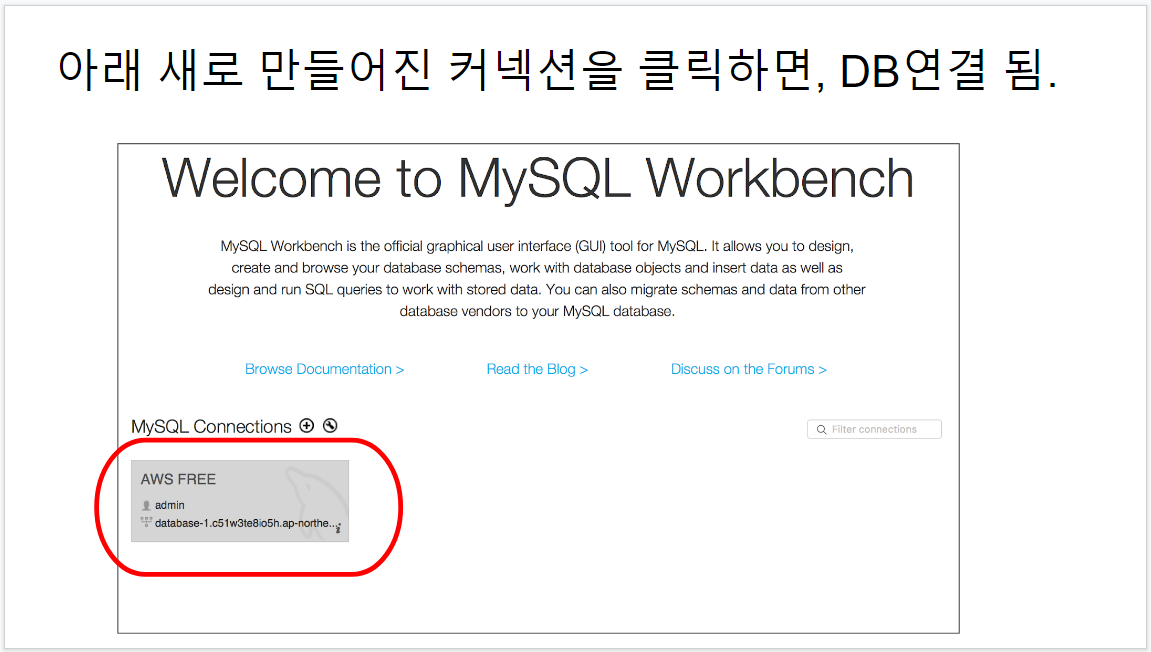Click the user icon beside admin
The height and width of the screenshot is (652, 1151).
coord(146,505)
